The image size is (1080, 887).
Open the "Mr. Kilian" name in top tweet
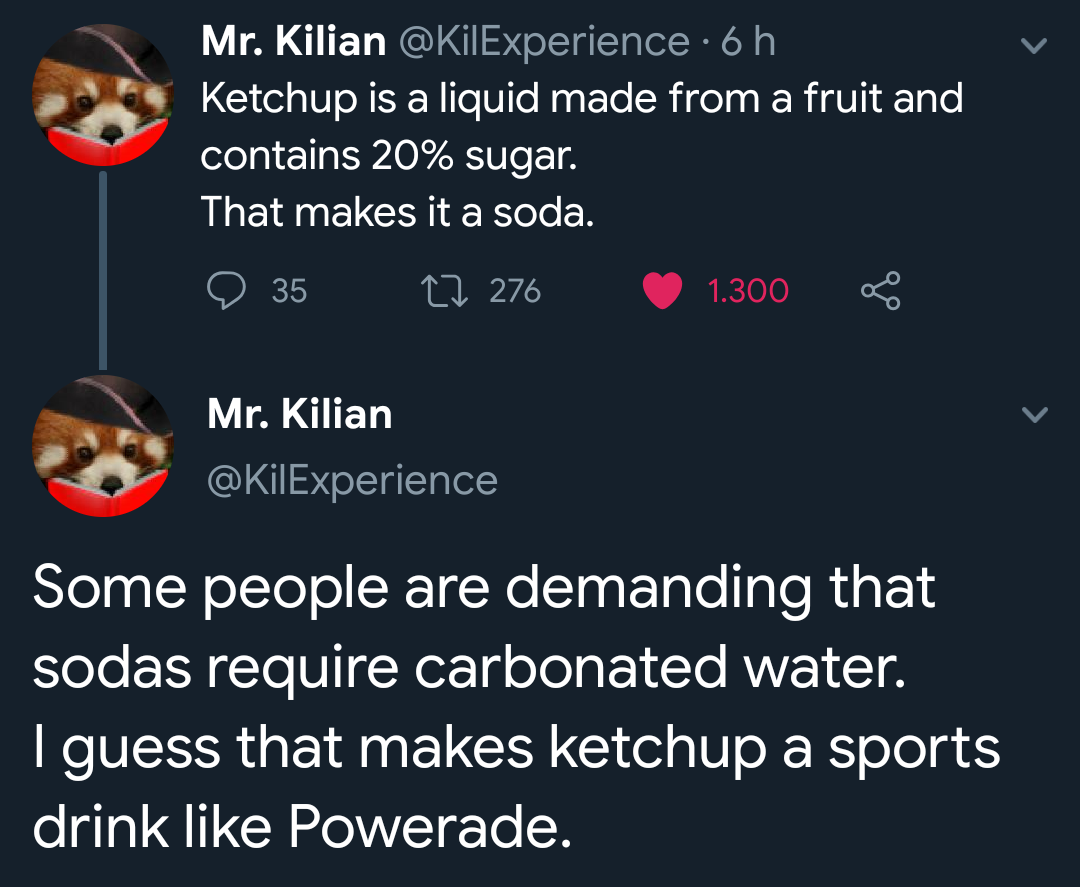[x=293, y=42]
